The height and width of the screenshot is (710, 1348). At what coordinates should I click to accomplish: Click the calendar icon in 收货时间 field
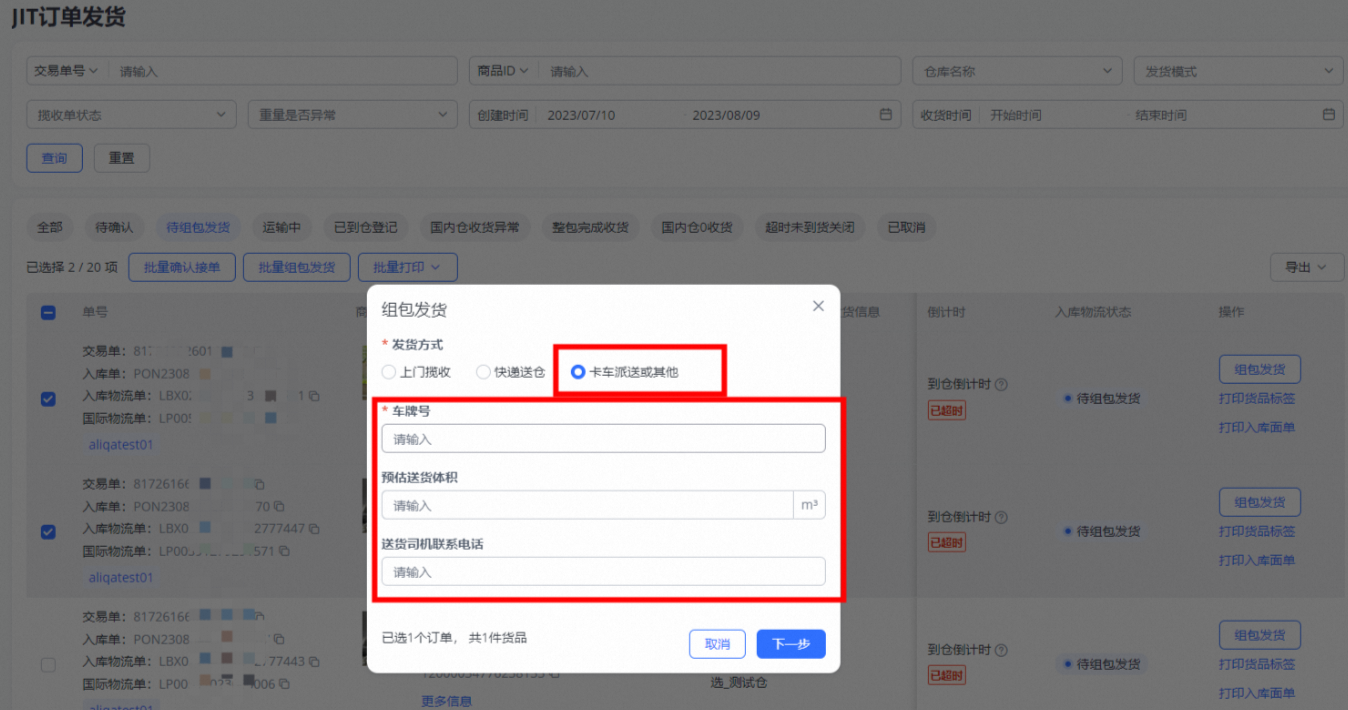(x=1329, y=115)
